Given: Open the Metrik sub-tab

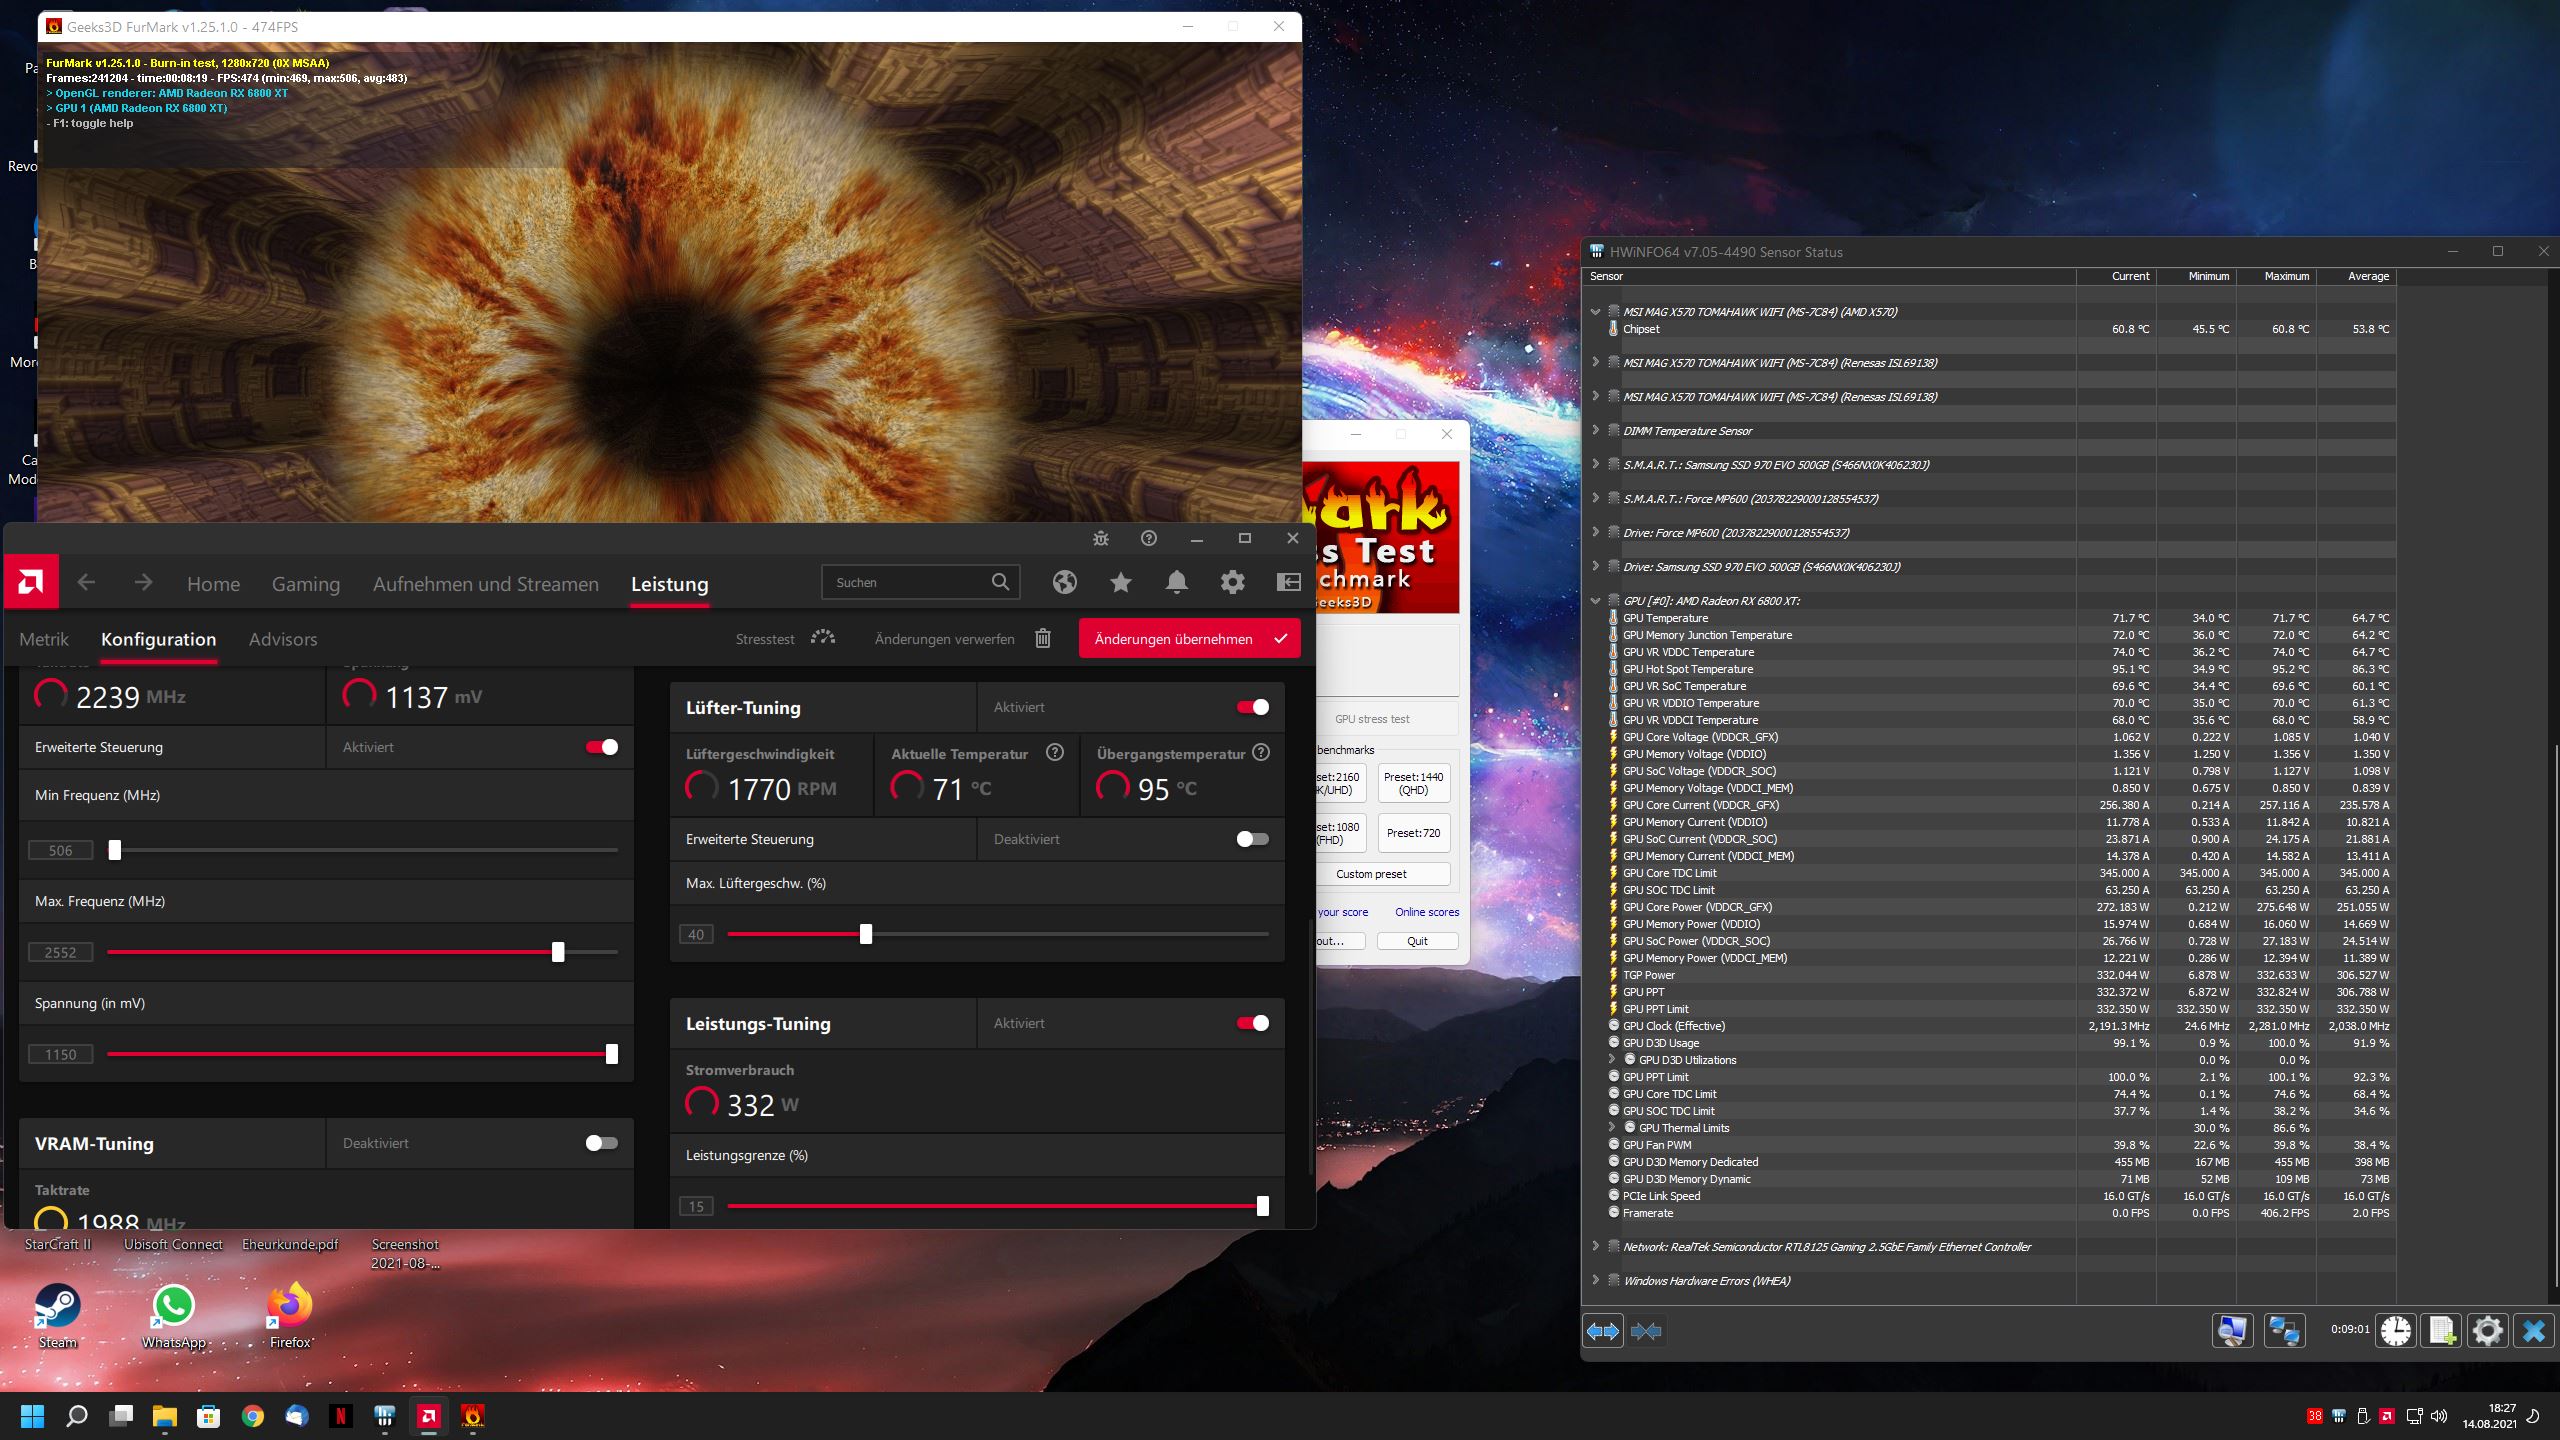Looking at the screenshot, I should 44,639.
